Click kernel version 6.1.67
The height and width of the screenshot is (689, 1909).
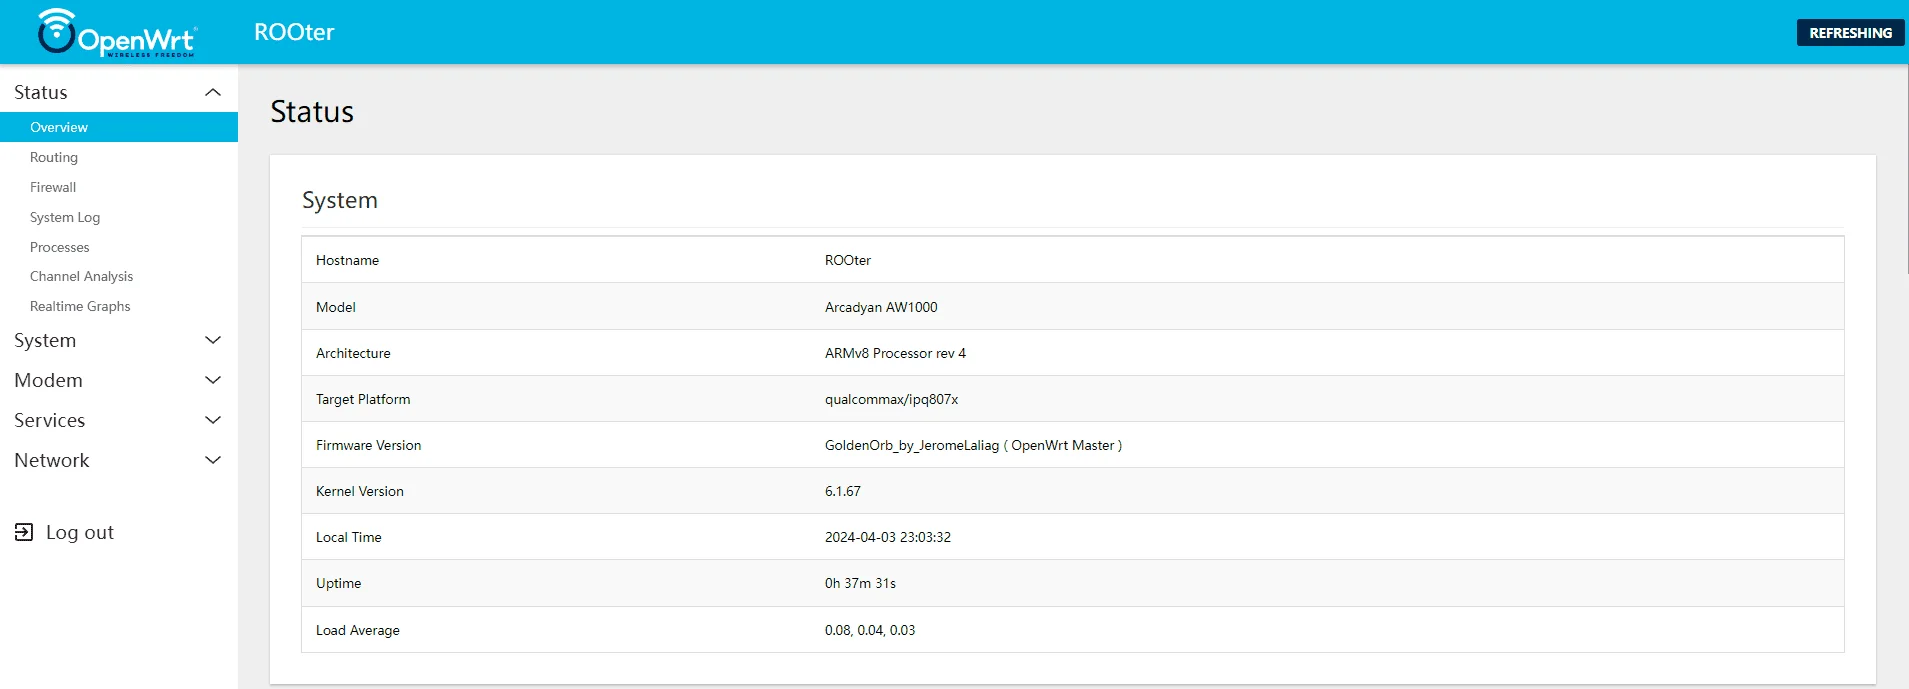[x=843, y=491]
